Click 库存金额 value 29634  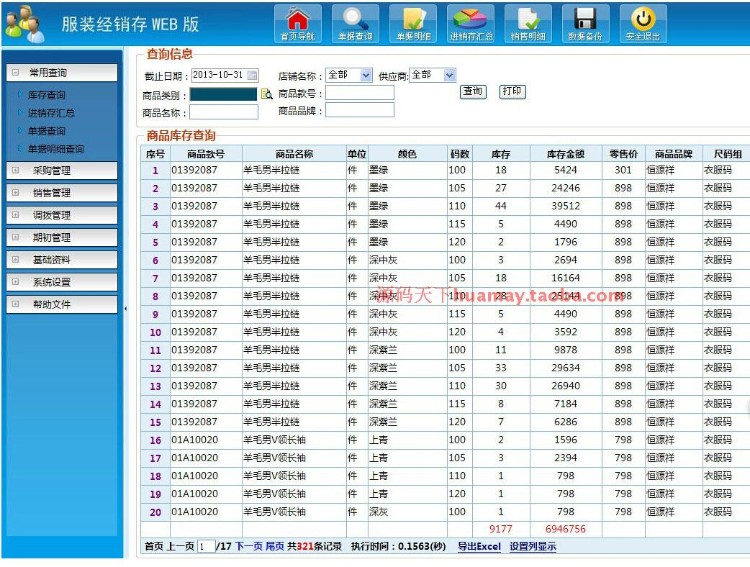(x=566, y=367)
